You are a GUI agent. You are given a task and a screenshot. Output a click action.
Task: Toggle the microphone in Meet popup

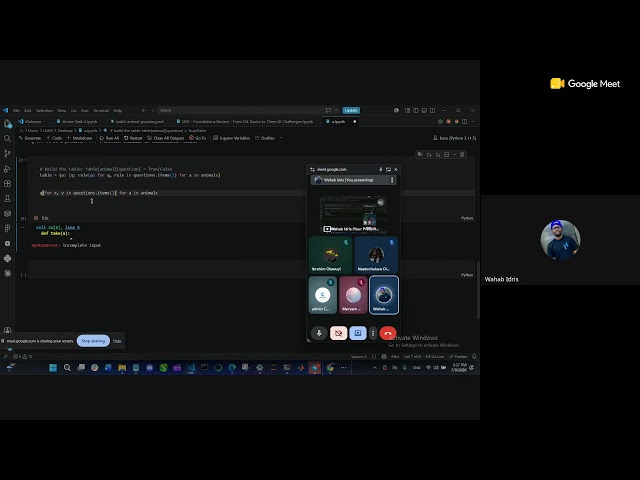tap(319, 333)
